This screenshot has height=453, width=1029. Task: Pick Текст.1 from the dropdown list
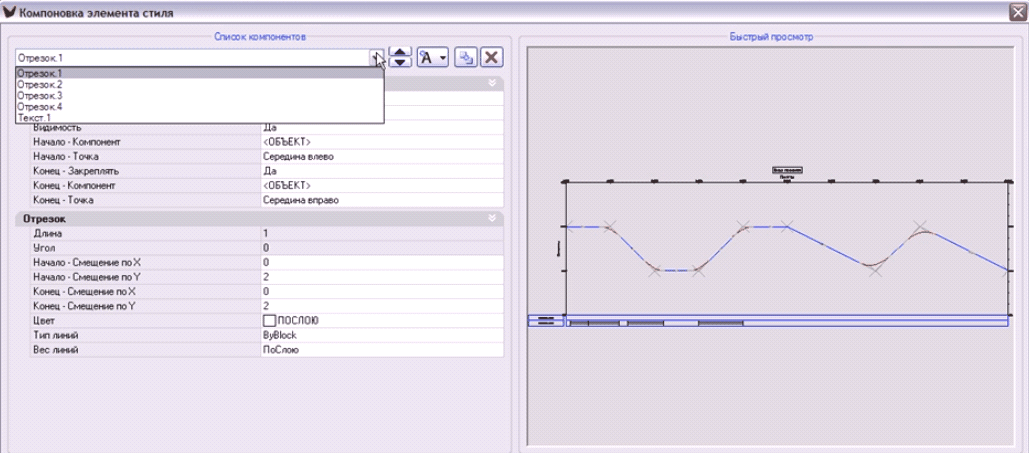[36, 118]
